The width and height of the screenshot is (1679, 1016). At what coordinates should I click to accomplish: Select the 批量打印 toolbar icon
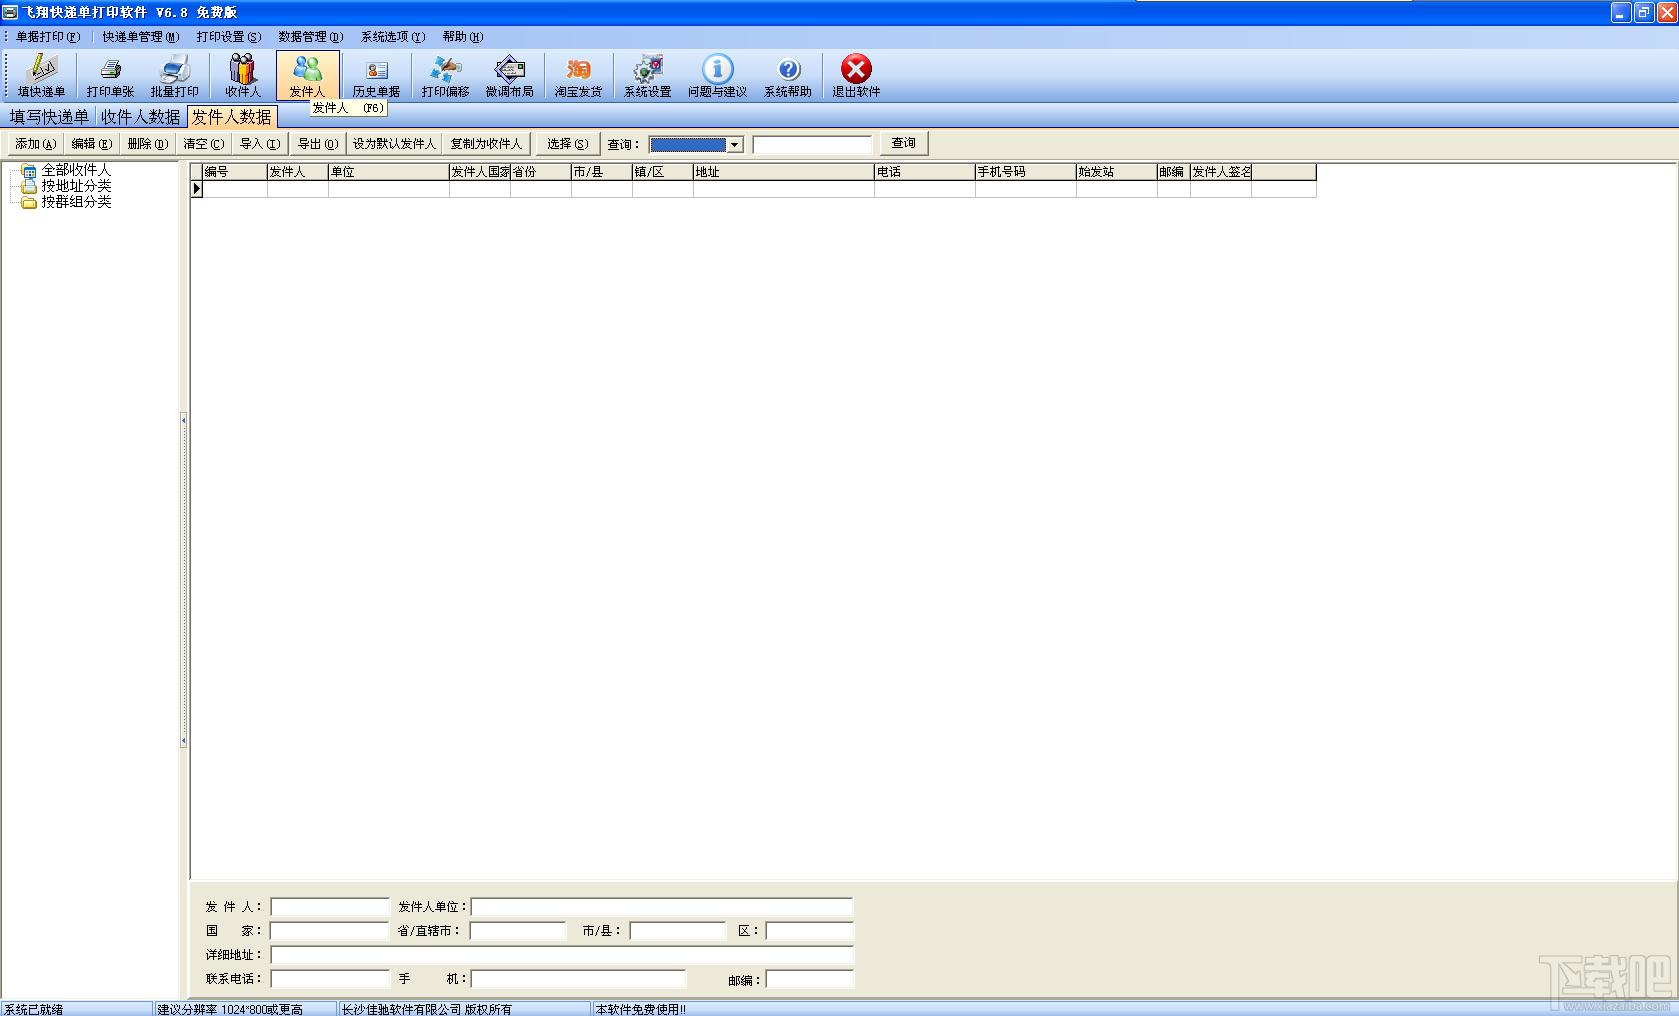pos(175,76)
